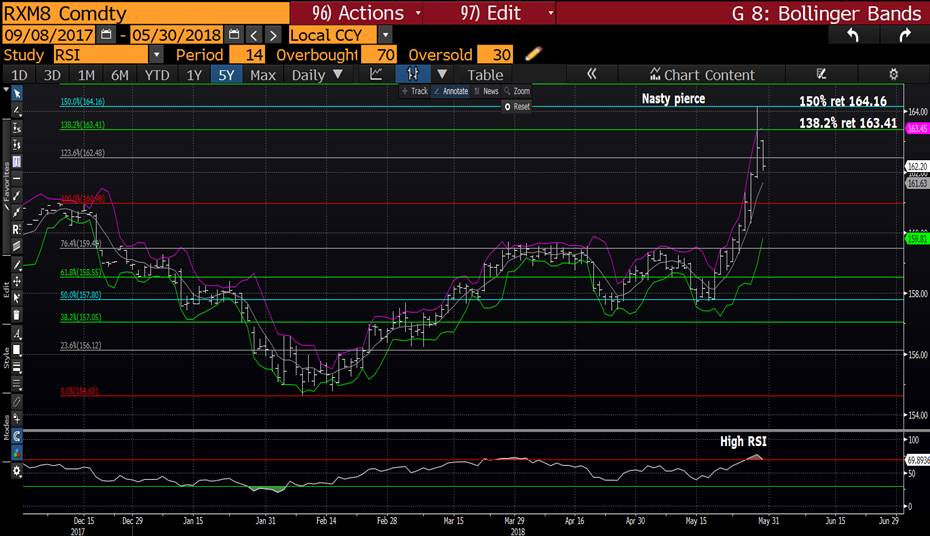Click the horizontal line annotation tool
This screenshot has width=930, height=536.
17,178
